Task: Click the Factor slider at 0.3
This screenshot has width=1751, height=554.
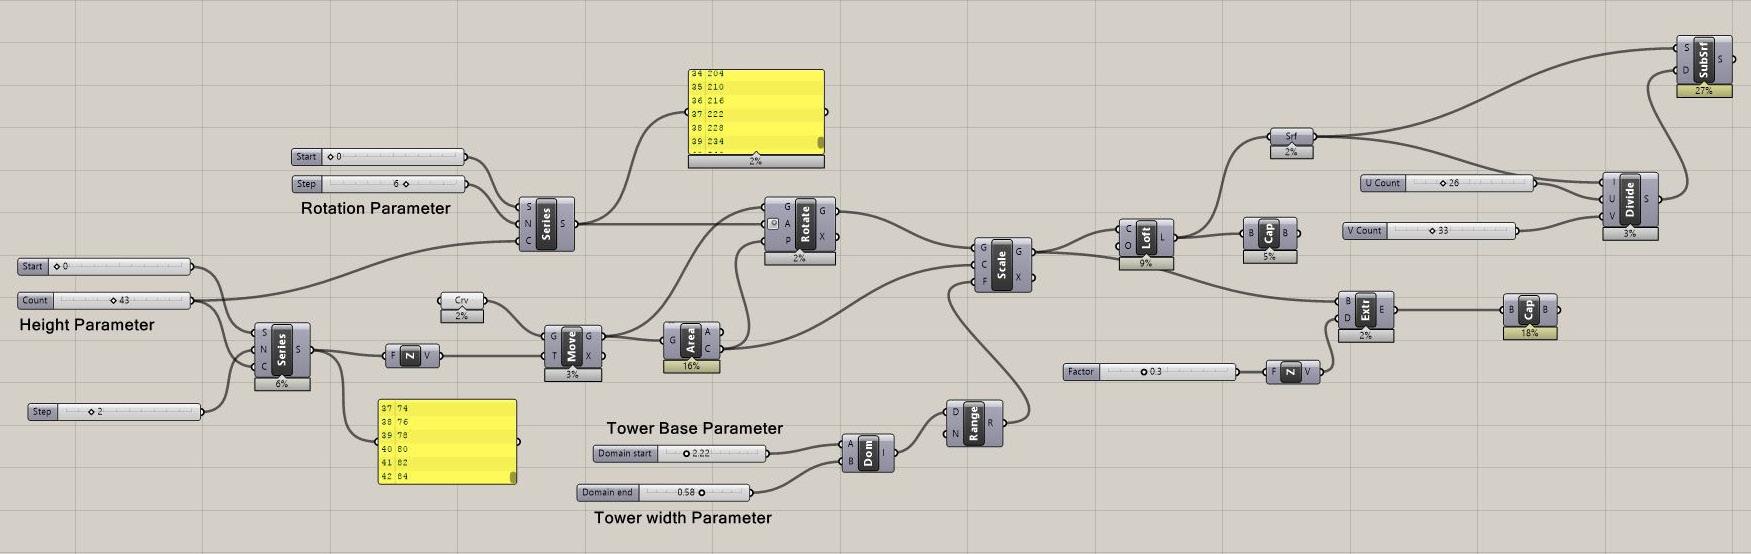Action: (x=1150, y=371)
